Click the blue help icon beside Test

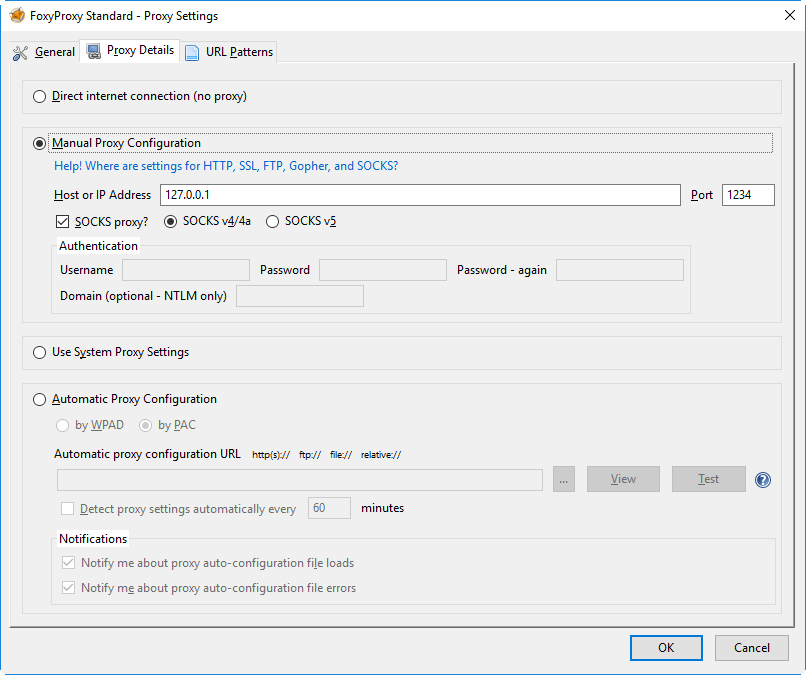coord(763,480)
